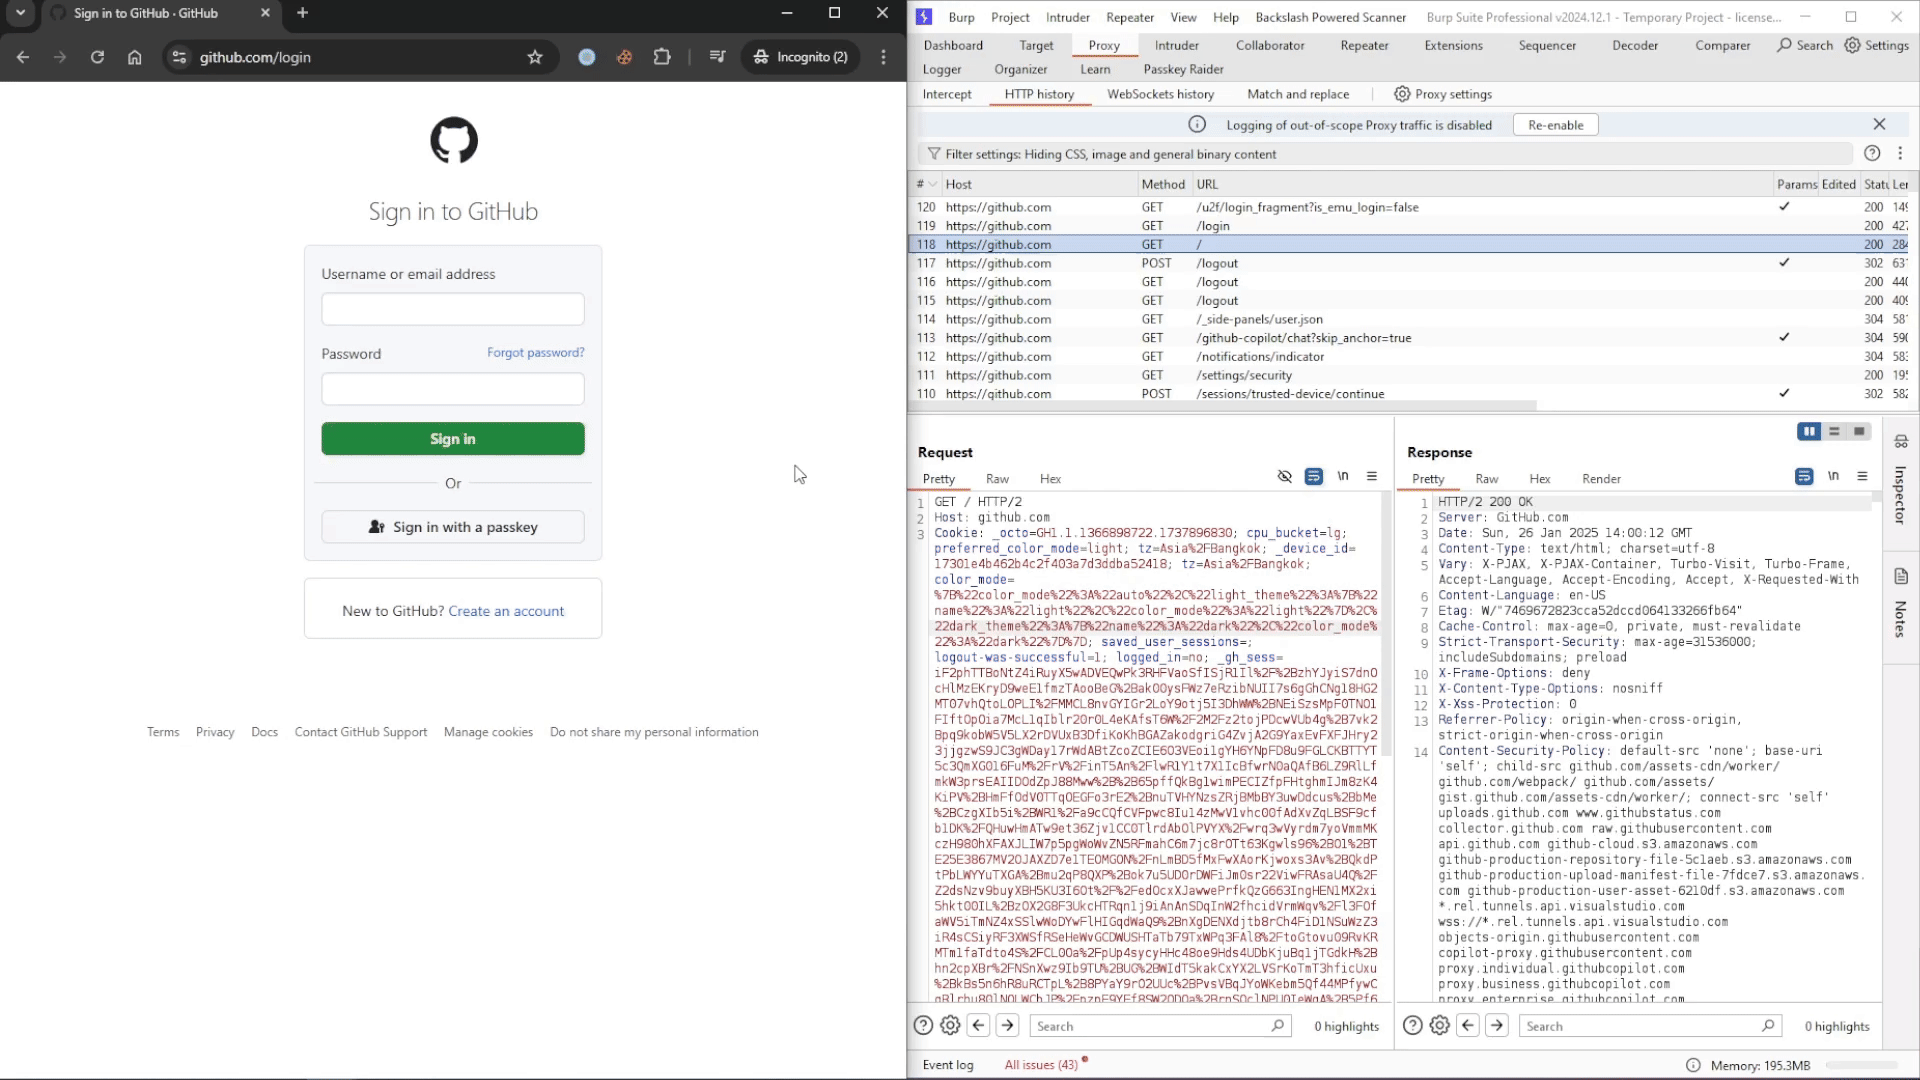
Task: Toggle line wrap in the Response panel
Action: pos(1804,476)
